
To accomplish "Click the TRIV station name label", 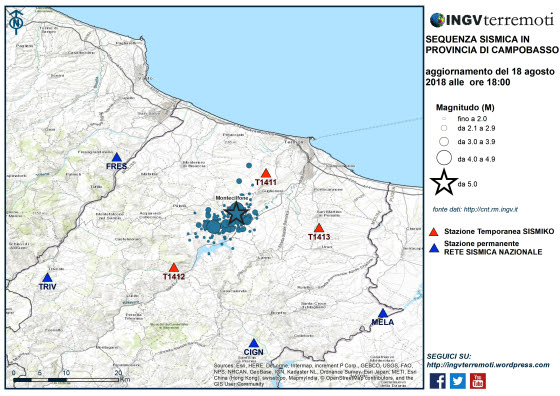I will click(x=48, y=286).
